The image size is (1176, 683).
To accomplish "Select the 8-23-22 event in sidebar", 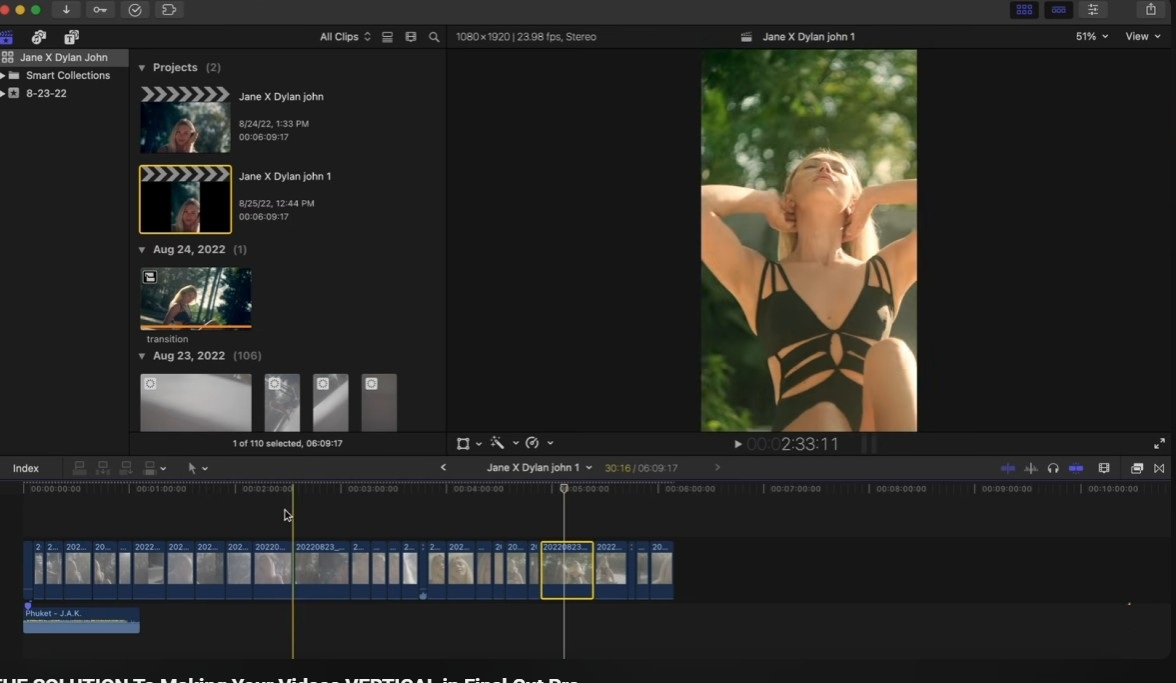I will pyautogui.click(x=46, y=93).
